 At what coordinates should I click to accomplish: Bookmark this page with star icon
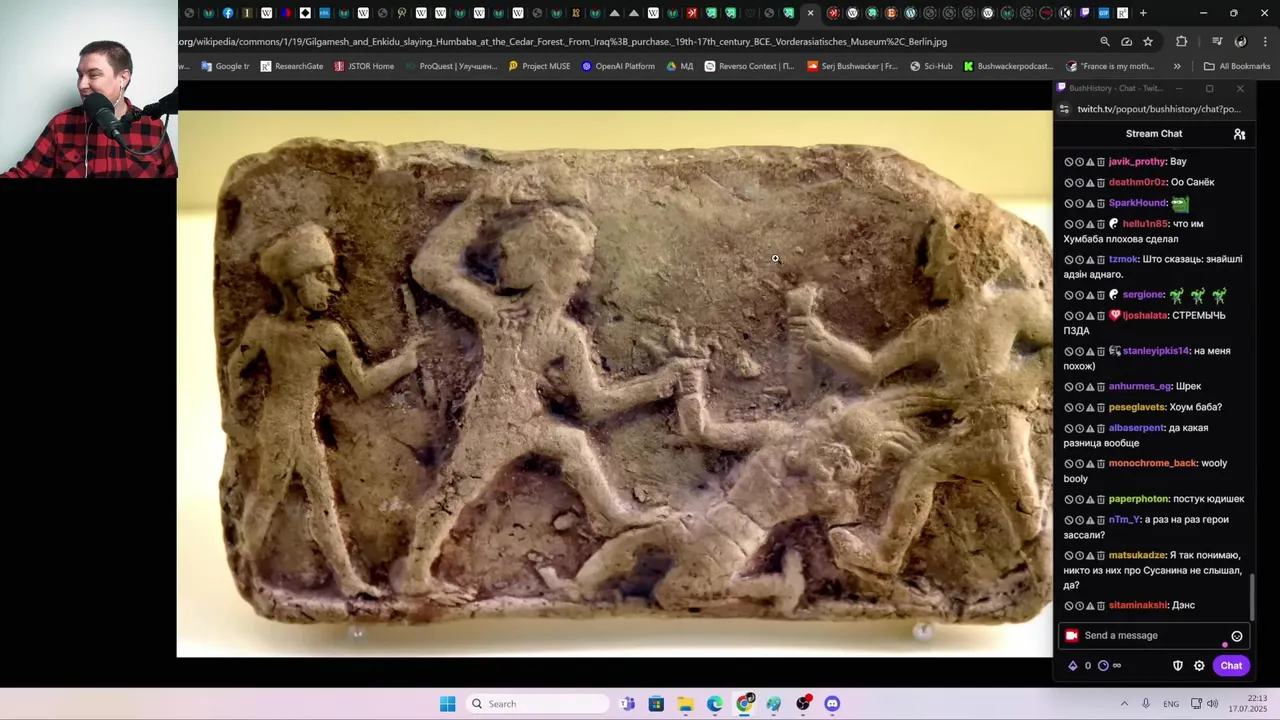[x=1148, y=42]
